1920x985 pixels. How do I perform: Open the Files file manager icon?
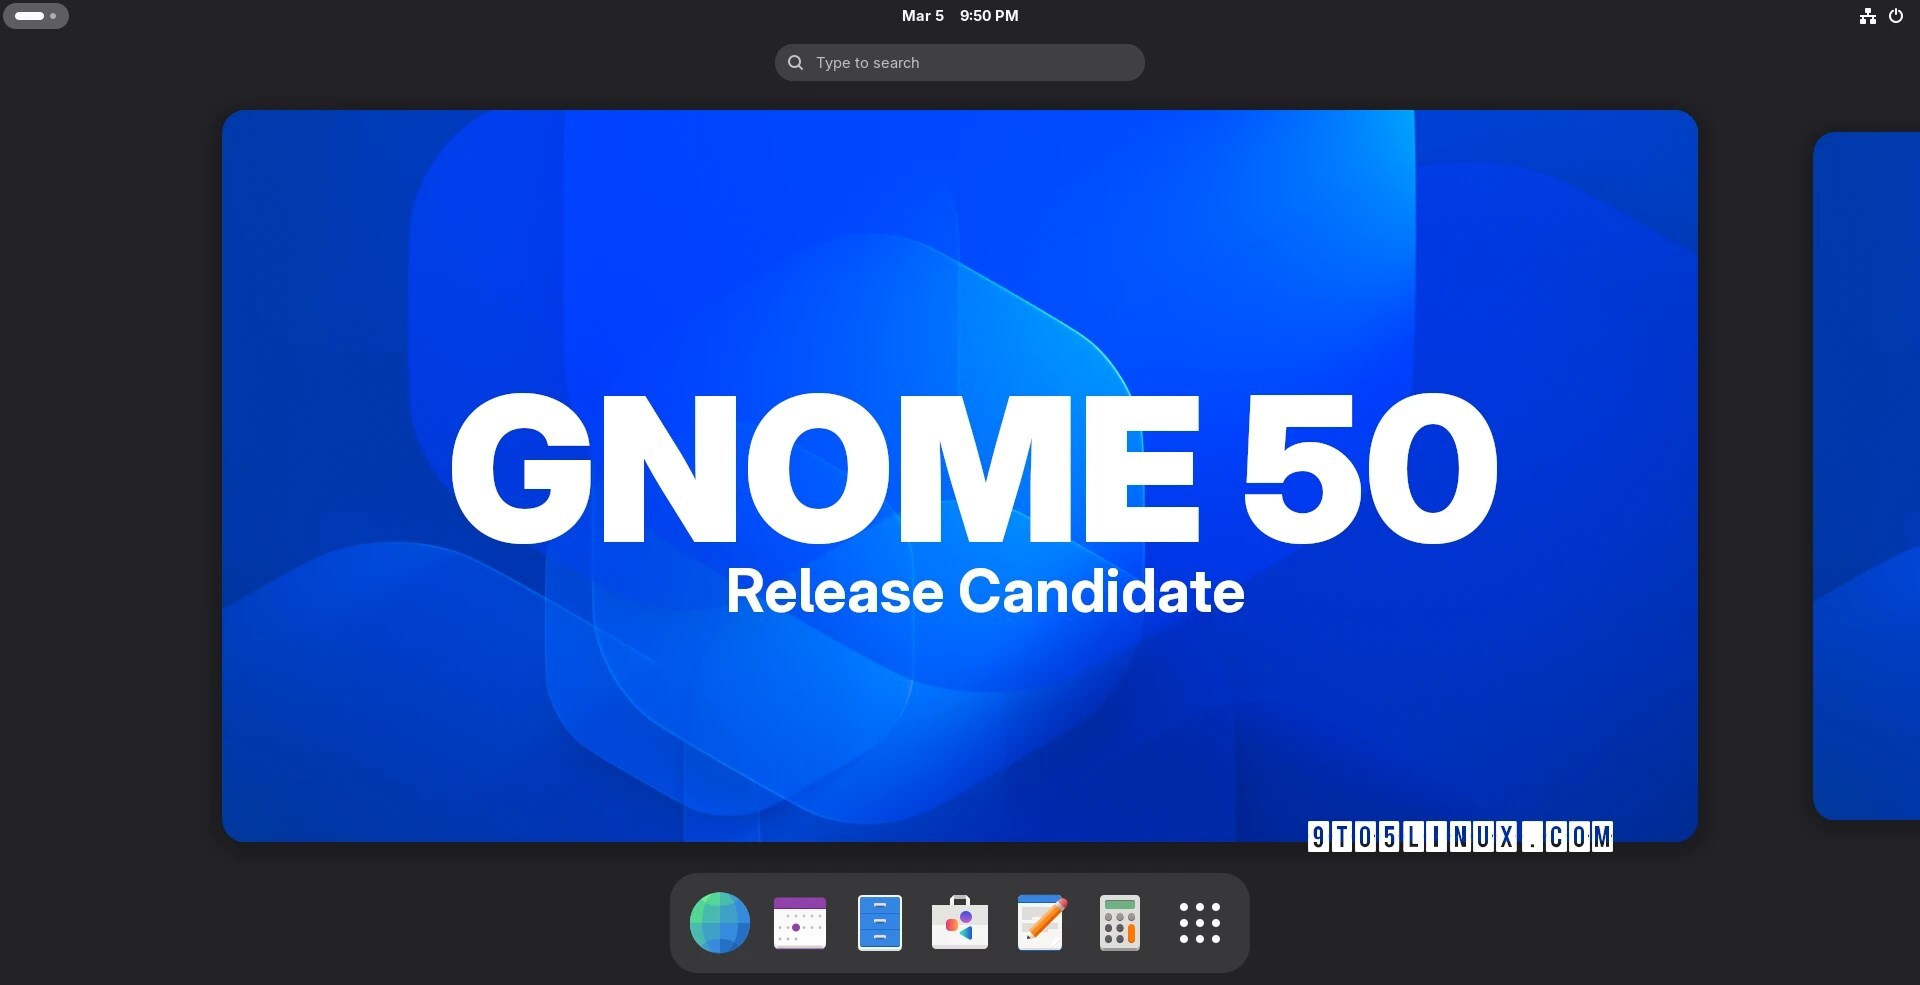point(880,922)
